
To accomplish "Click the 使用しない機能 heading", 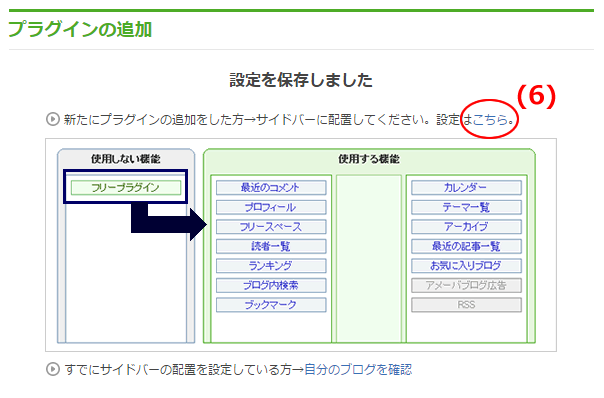I will point(126,159).
